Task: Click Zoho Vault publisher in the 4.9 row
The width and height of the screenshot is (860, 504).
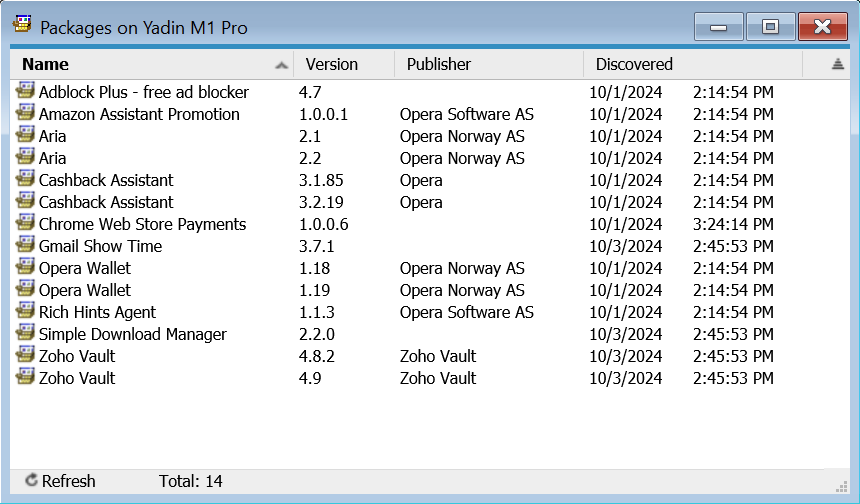Action: [438, 378]
